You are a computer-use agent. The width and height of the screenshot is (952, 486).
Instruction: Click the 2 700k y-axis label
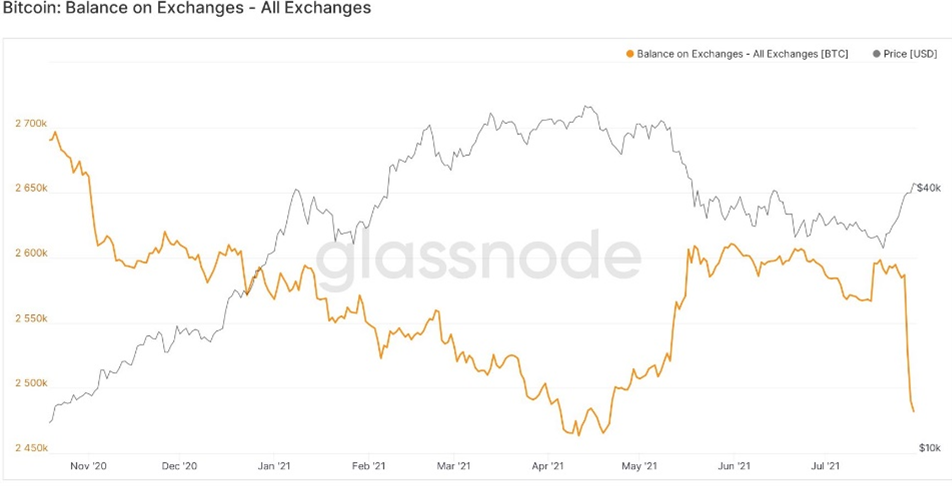(32, 124)
